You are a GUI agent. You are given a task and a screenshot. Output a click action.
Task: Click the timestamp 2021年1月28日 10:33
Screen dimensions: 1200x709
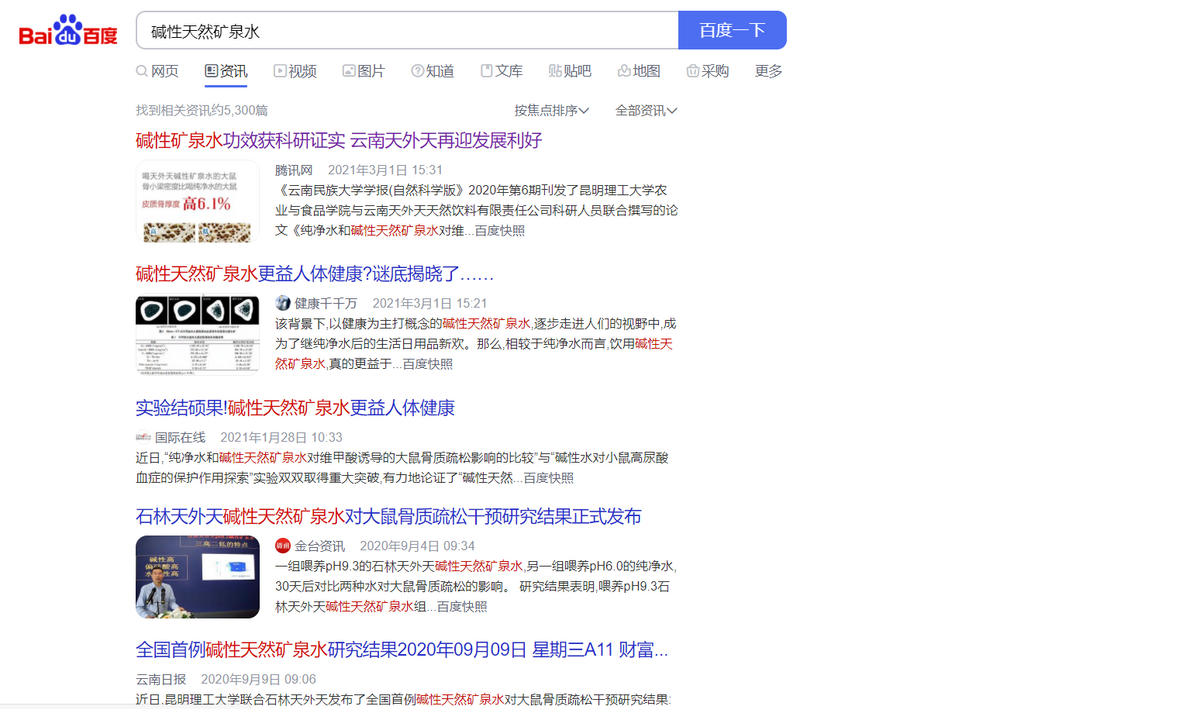(x=281, y=437)
